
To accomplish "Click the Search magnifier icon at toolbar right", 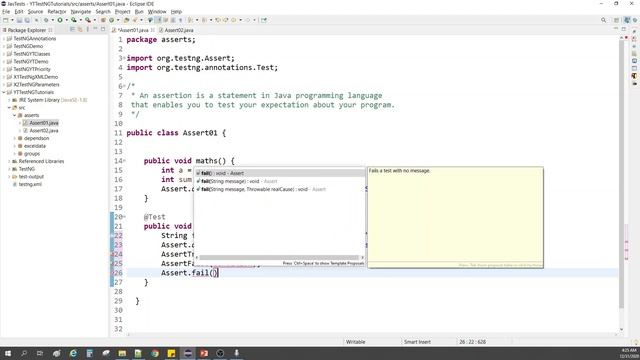I will 603,20.
